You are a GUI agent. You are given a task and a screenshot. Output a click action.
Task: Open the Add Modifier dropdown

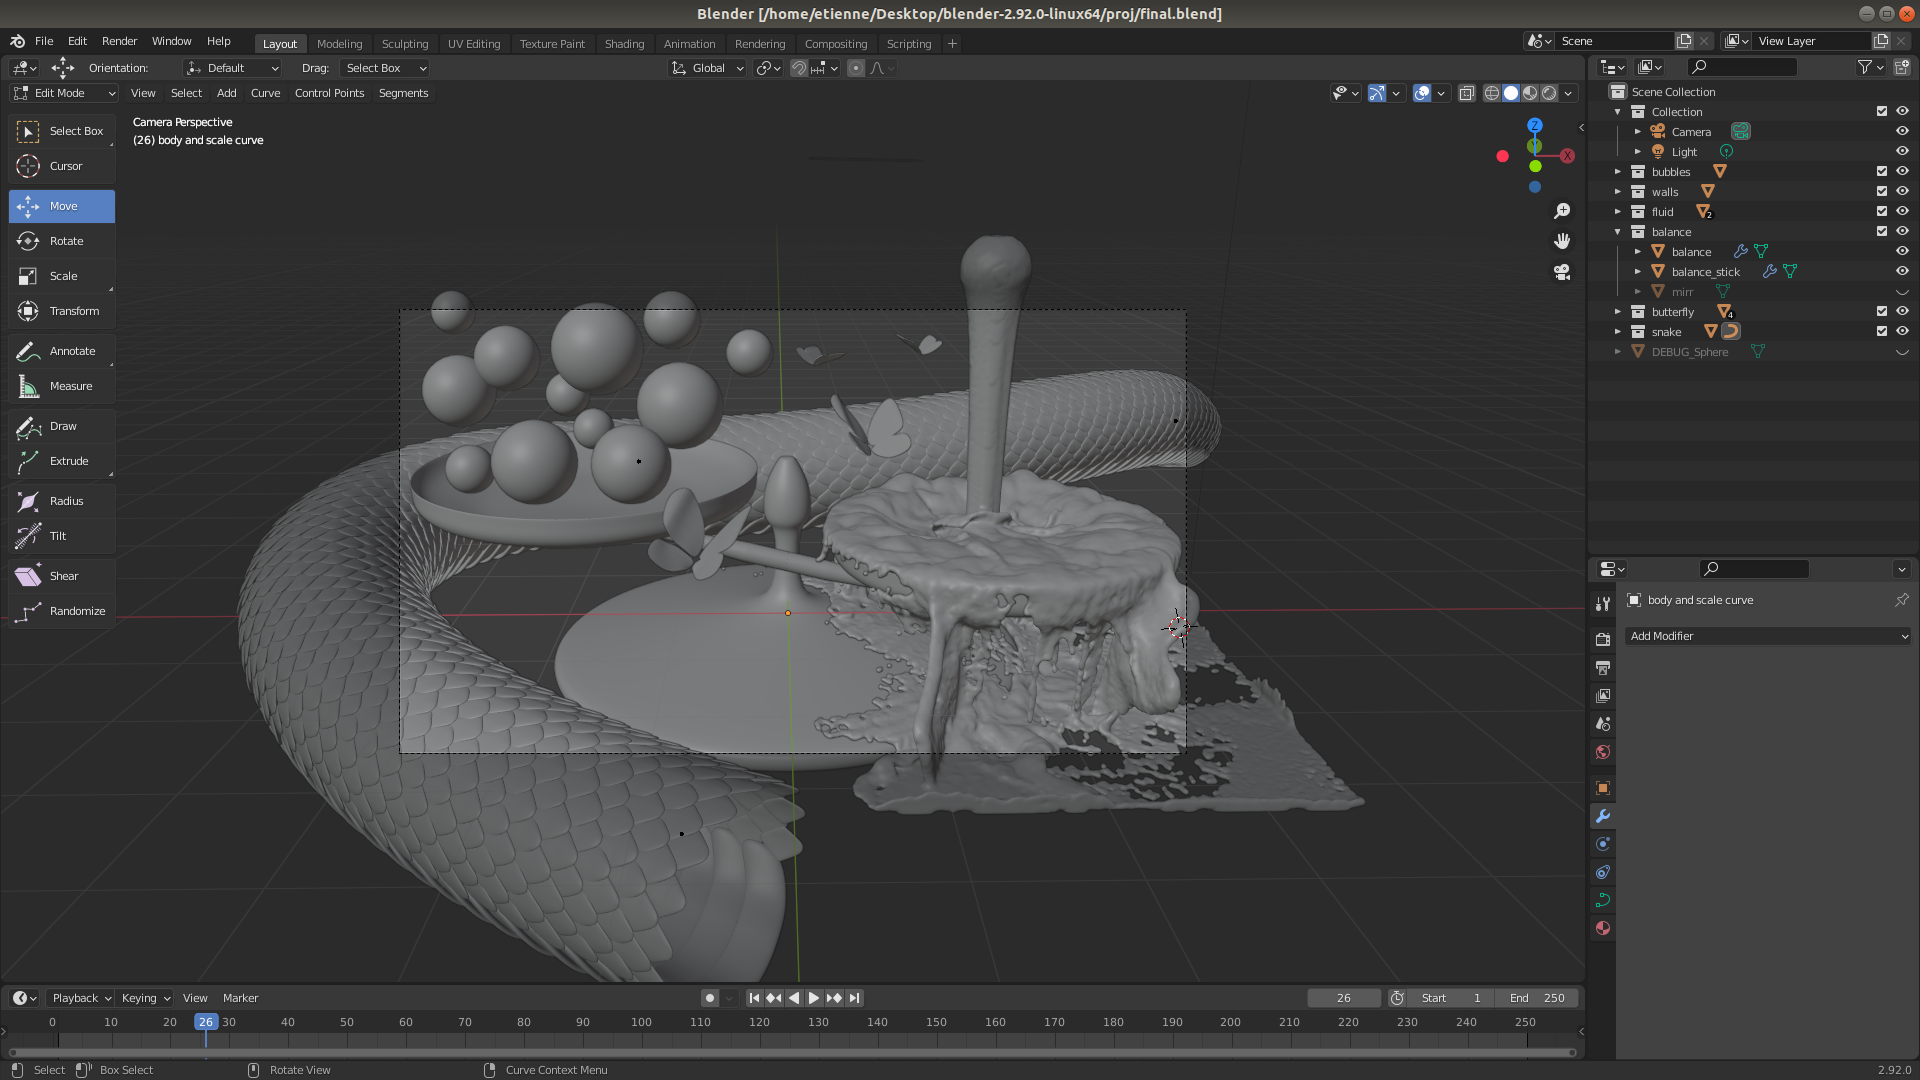click(1767, 636)
